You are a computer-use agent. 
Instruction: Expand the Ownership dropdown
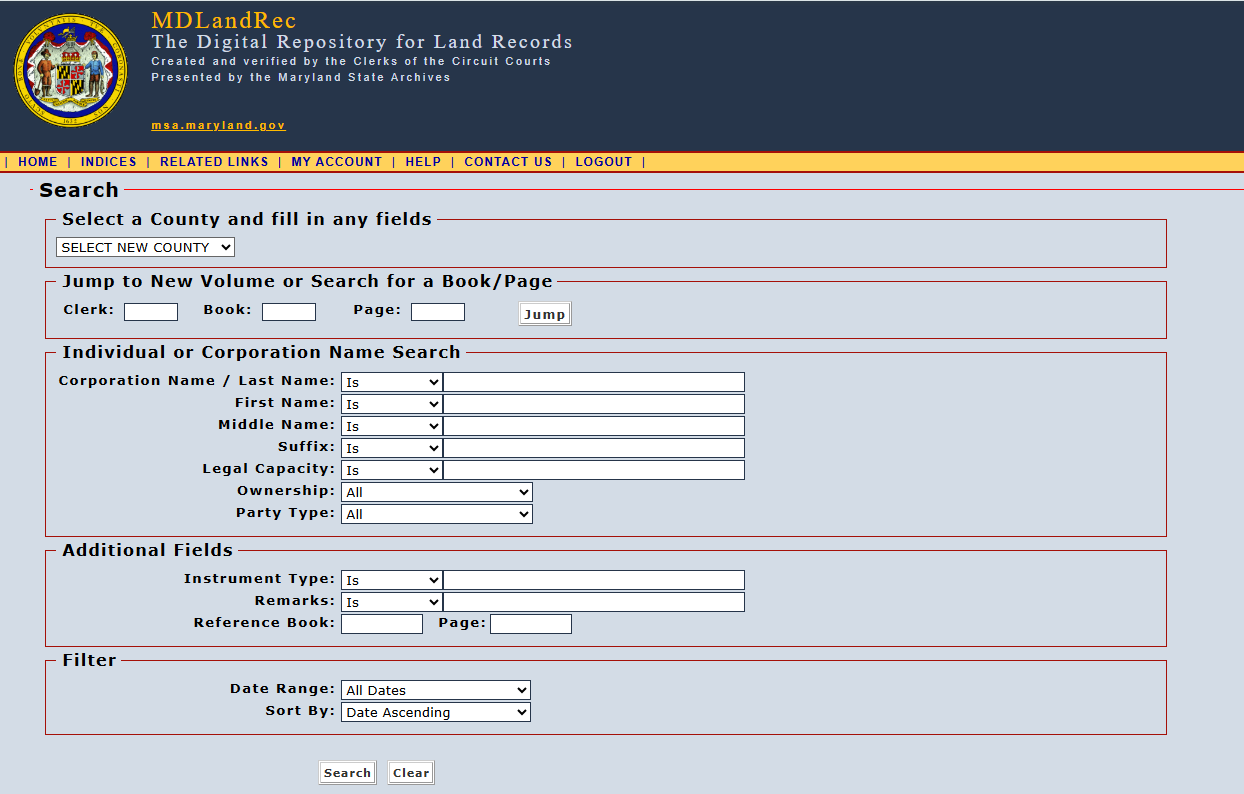[436, 492]
